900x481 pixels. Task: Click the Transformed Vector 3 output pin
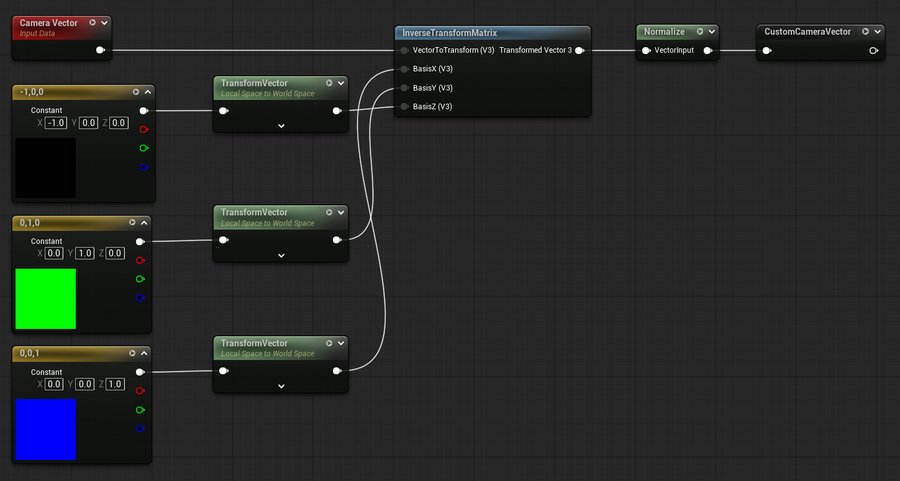tap(579, 49)
